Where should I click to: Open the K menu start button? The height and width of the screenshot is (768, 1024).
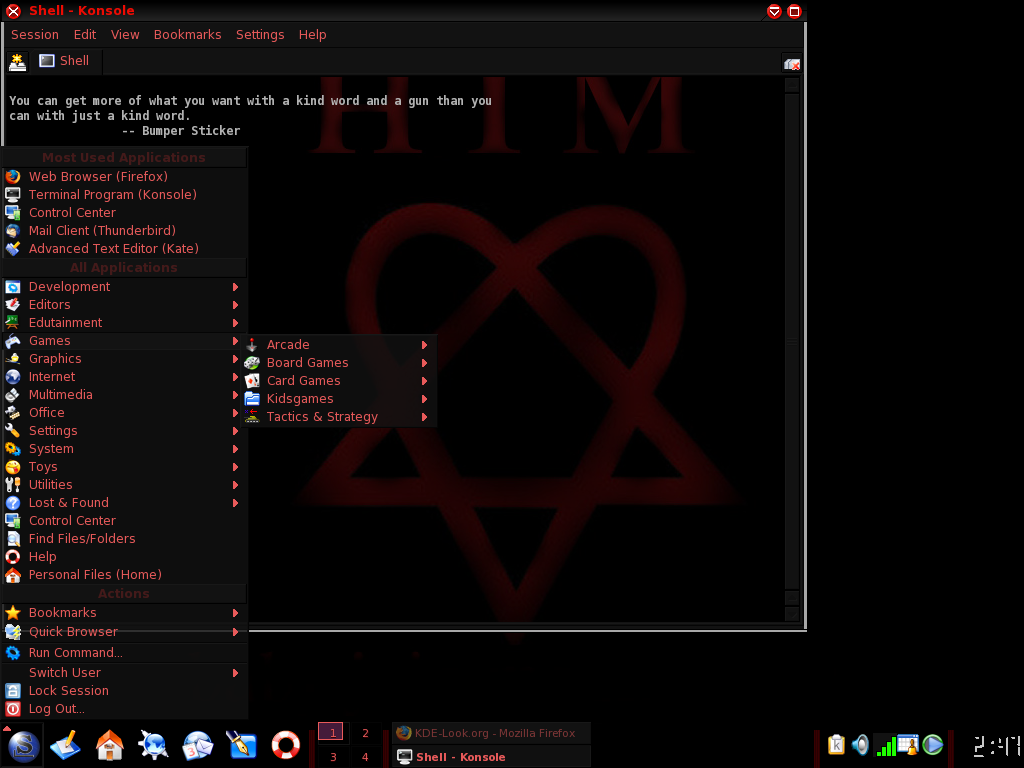22,745
